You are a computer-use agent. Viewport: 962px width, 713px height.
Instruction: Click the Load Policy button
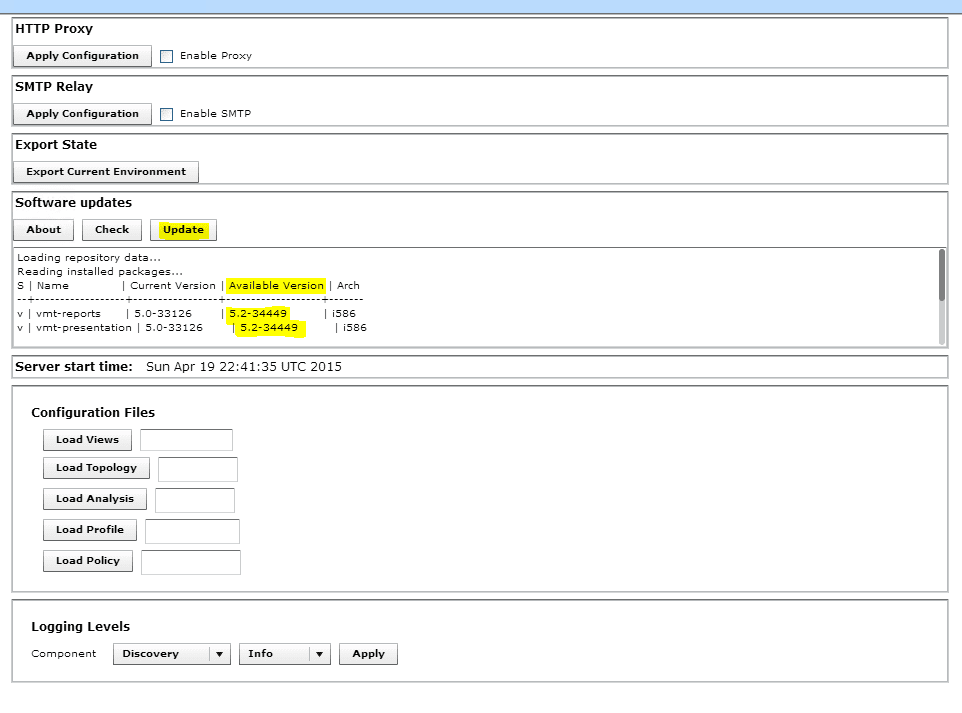(88, 561)
